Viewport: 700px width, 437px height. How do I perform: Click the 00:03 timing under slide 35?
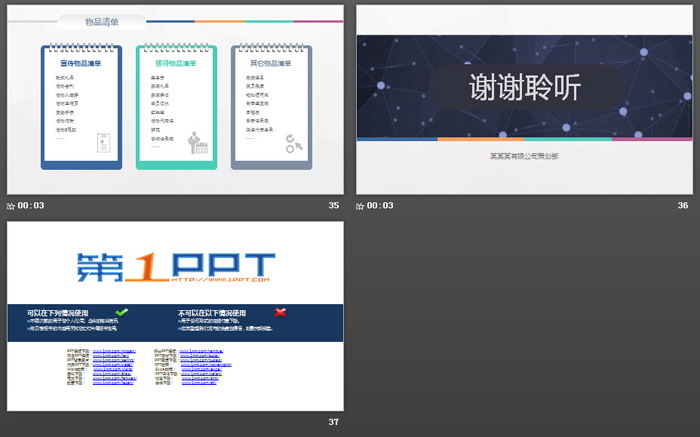(31, 206)
